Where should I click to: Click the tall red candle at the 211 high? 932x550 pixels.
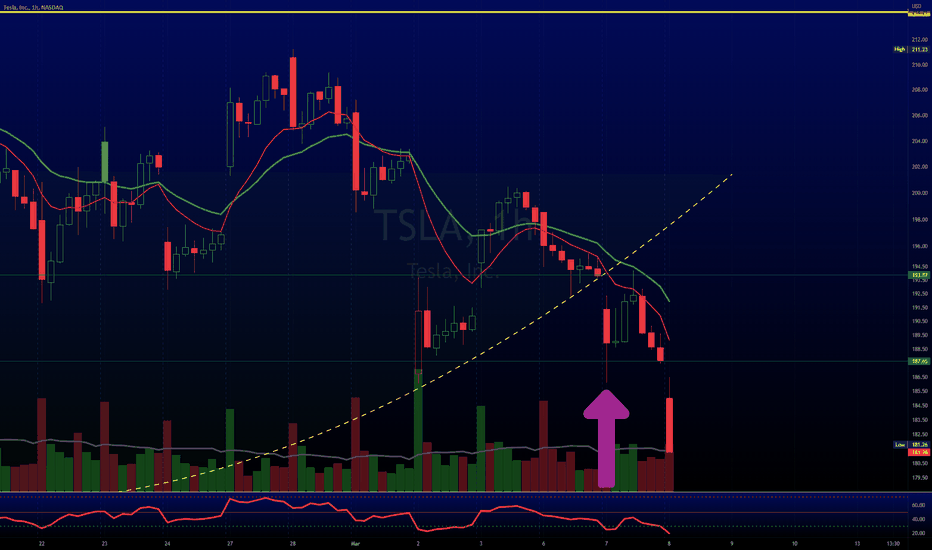293,92
